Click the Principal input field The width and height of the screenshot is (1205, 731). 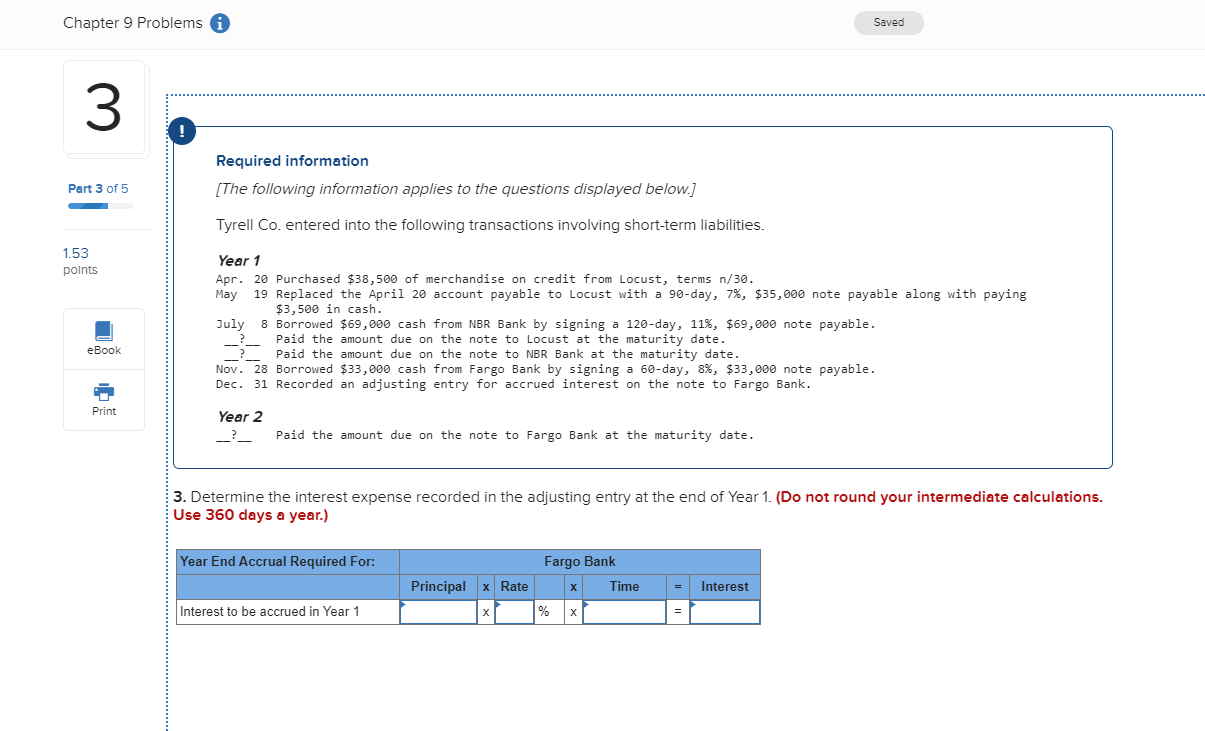[438, 611]
